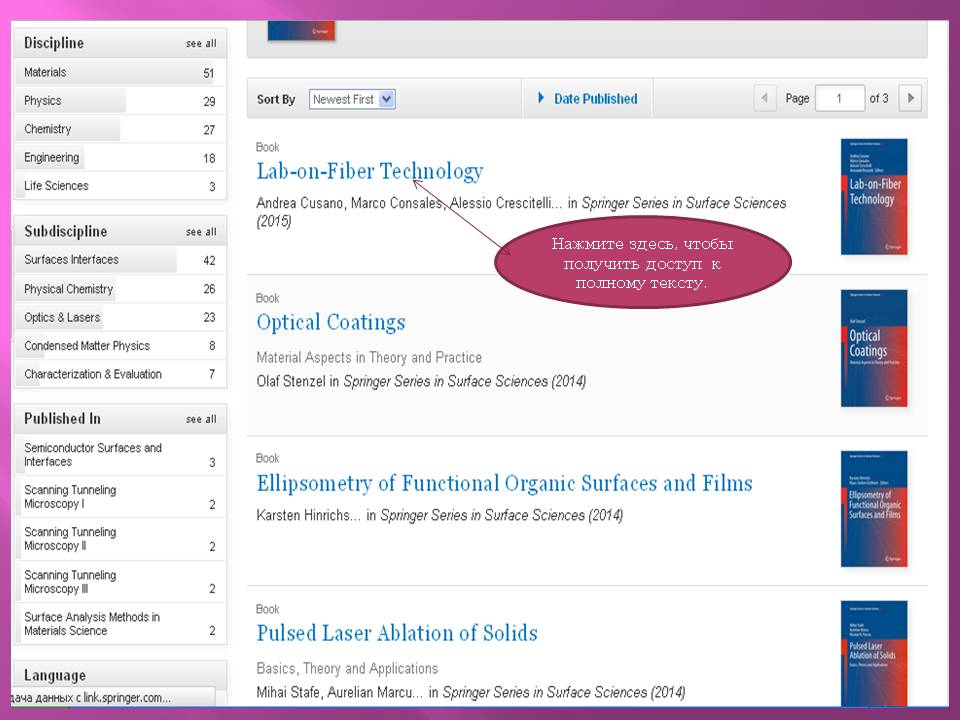Image resolution: width=960 pixels, height=720 pixels.
Task: Open the Optical Coatings book link
Action: click(331, 322)
